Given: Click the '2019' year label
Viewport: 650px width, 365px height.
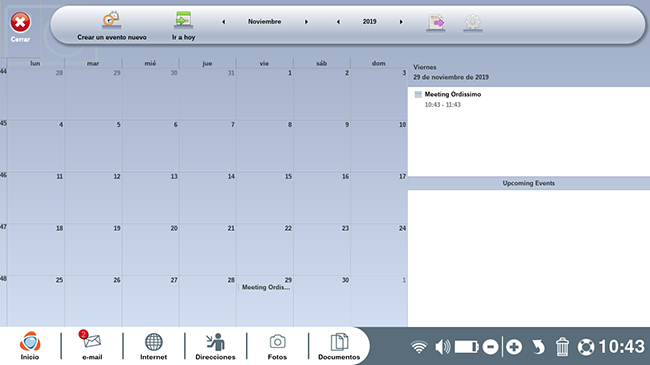Looking at the screenshot, I should (x=369, y=22).
